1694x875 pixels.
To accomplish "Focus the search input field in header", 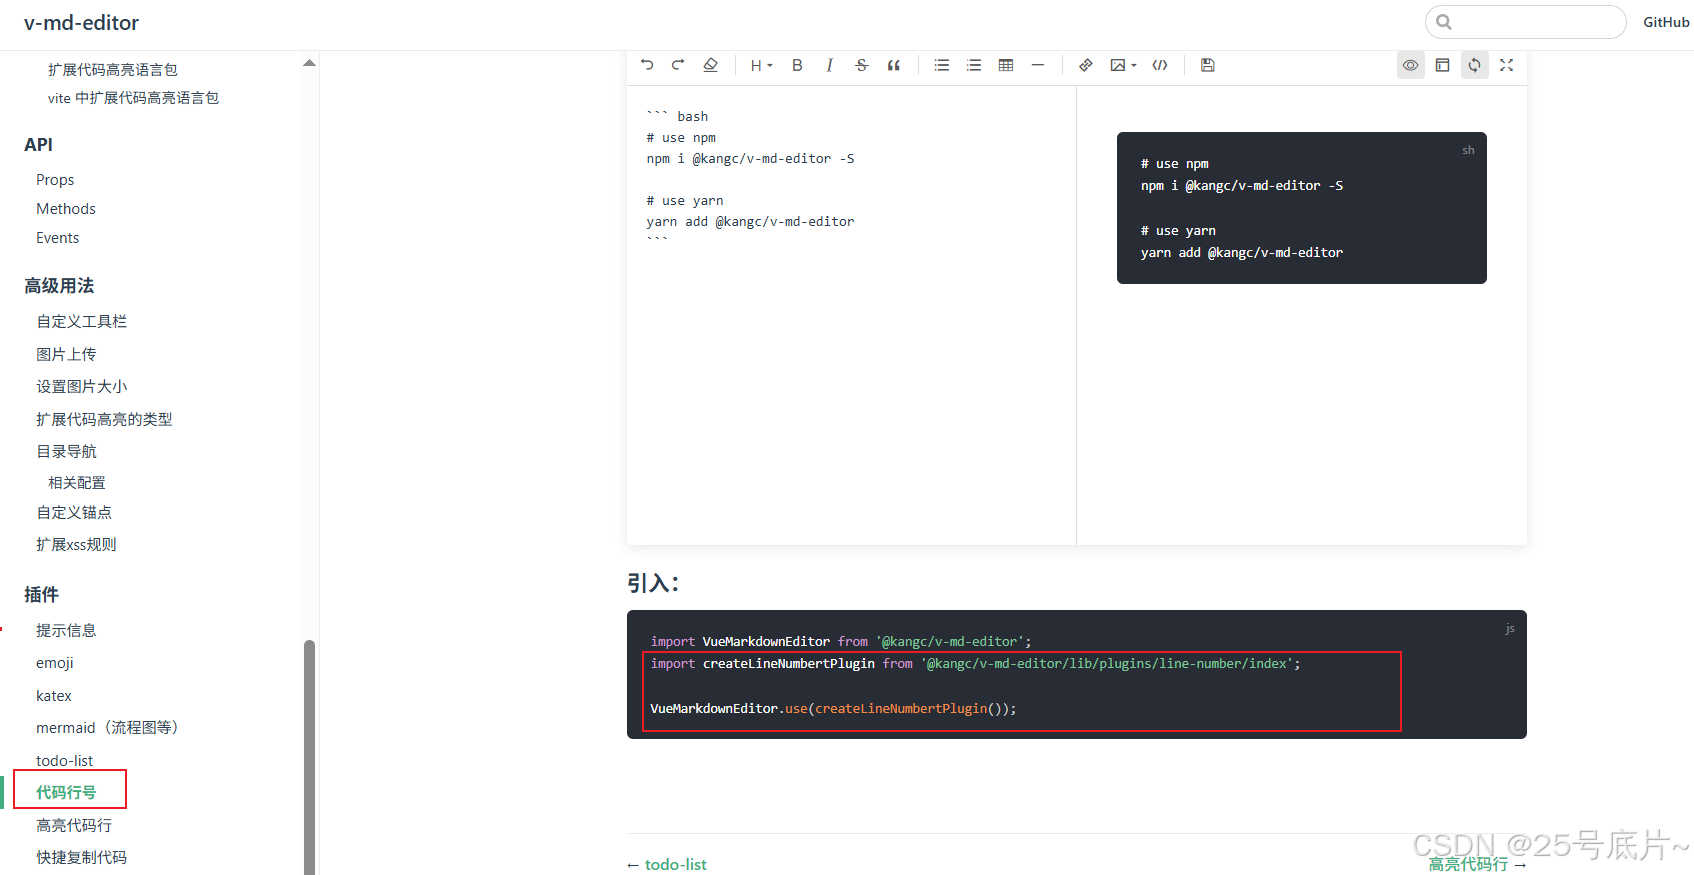I will (1526, 22).
